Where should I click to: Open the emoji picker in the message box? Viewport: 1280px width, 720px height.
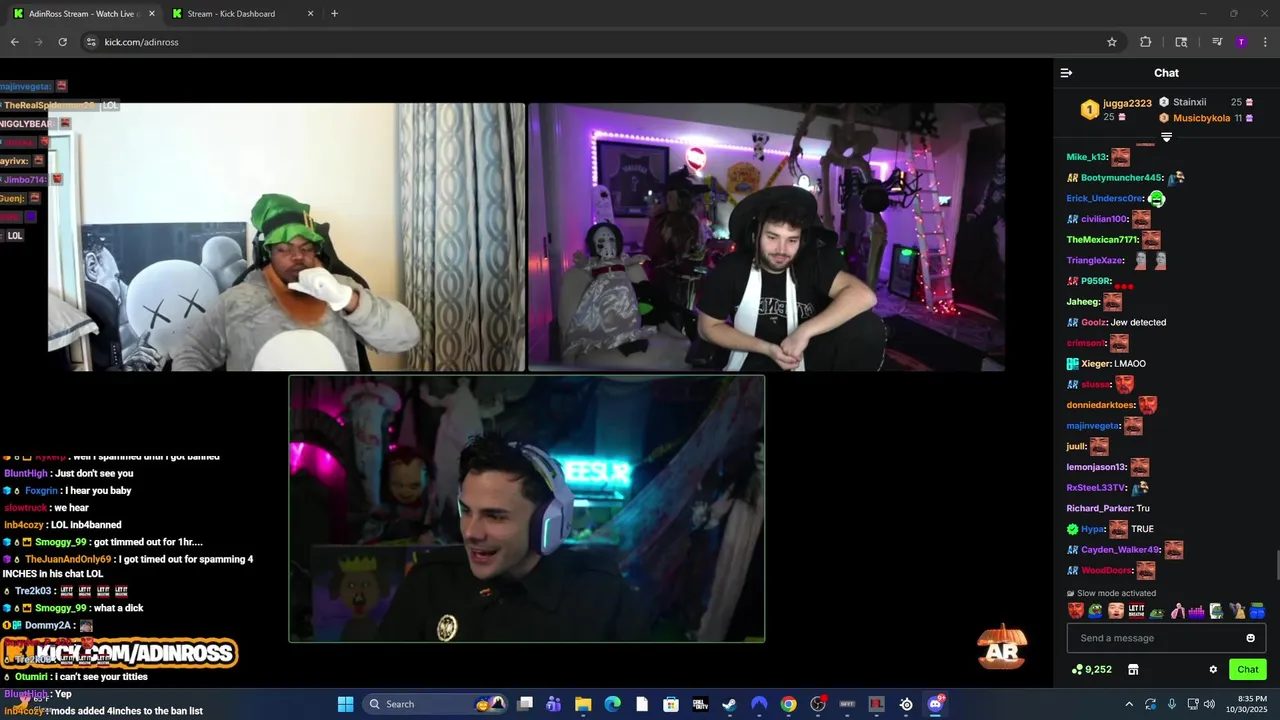click(x=1250, y=638)
